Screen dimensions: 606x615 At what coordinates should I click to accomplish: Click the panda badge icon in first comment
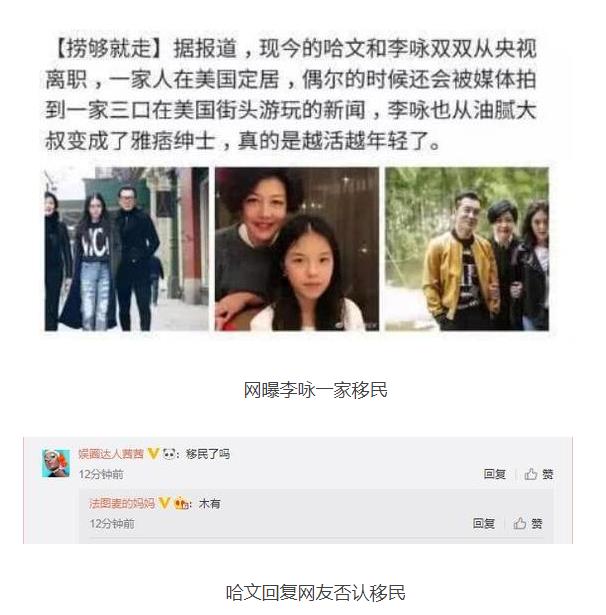[x=169, y=454]
